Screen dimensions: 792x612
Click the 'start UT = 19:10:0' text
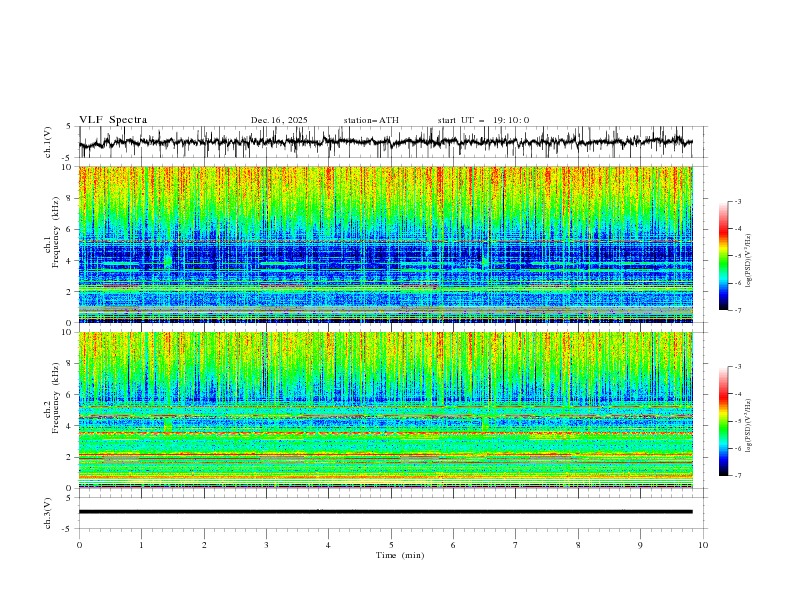pyautogui.click(x=483, y=120)
